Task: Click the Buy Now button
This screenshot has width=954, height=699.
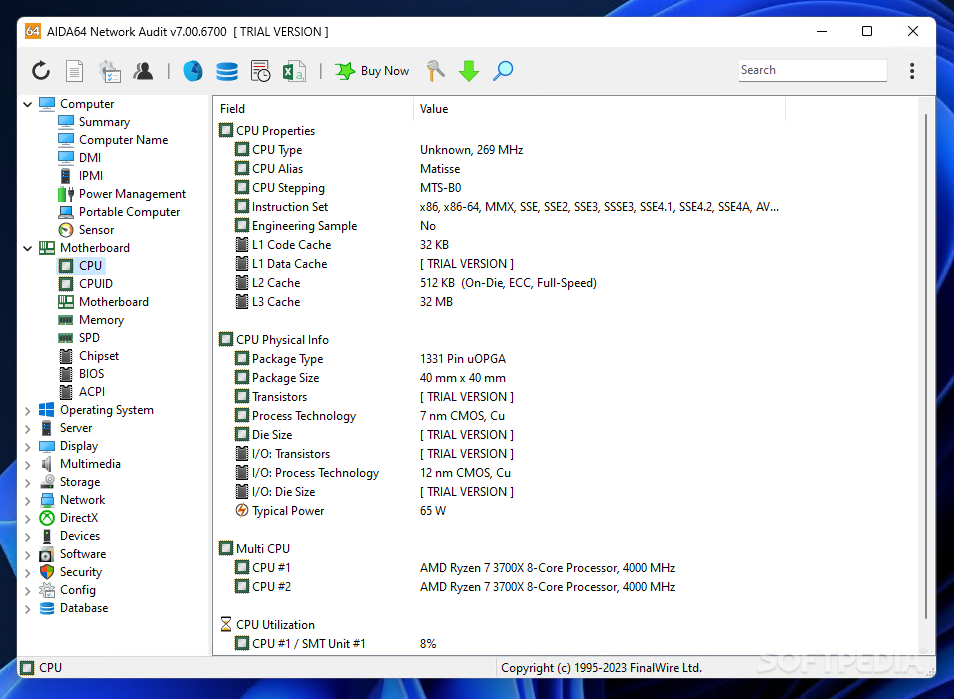Action: 372,71
